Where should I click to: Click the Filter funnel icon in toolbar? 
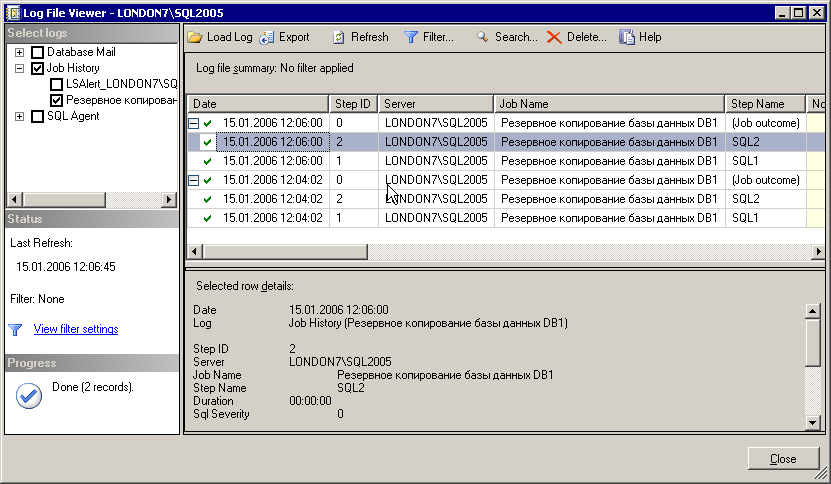pos(411,37)
